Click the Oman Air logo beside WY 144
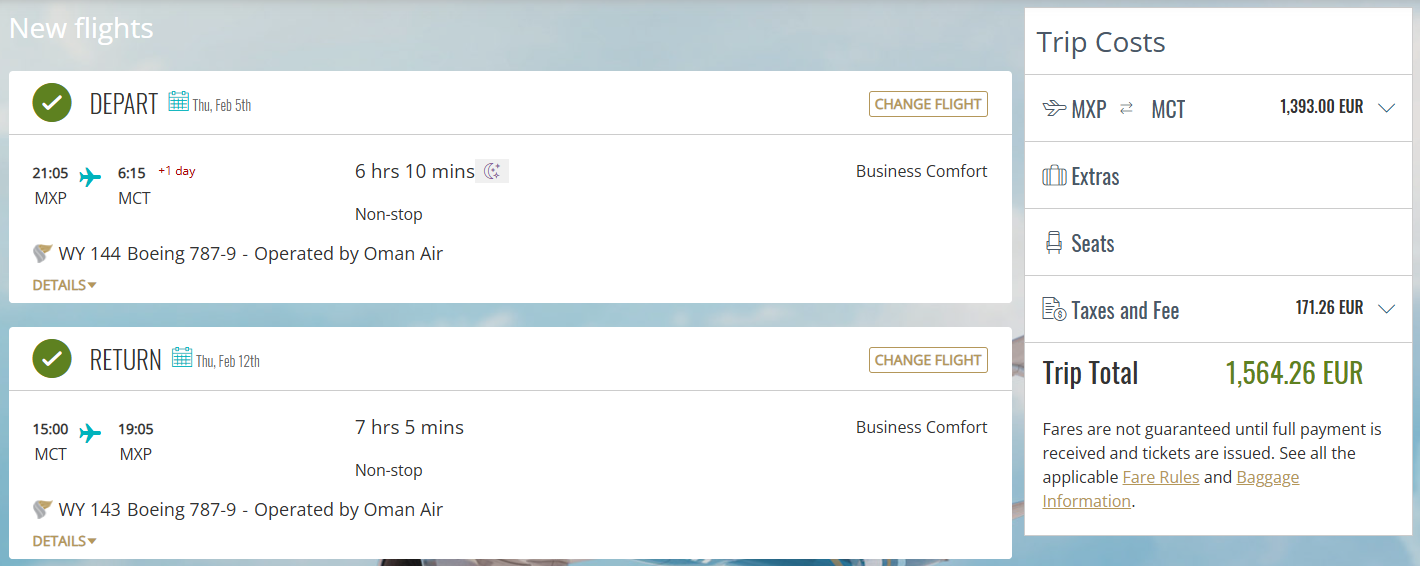This screenshot has height=566, width=1420. click(x=43, y=253)
